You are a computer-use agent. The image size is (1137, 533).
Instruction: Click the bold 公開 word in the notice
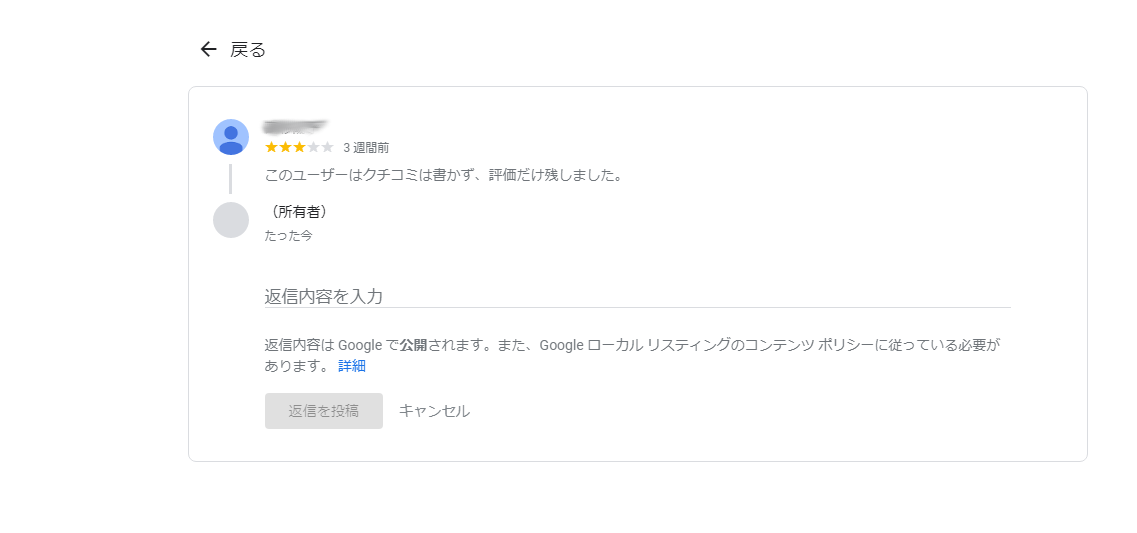(413, 345)
